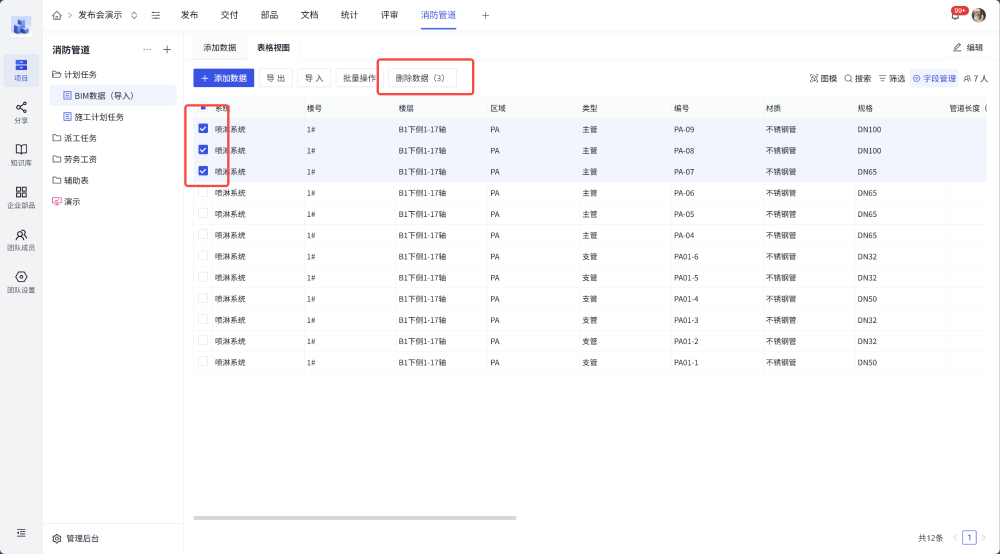Open the 发布会演示 project switcher dropdown
This screenshot has height=554, width=1000.
tap(134, 15)
